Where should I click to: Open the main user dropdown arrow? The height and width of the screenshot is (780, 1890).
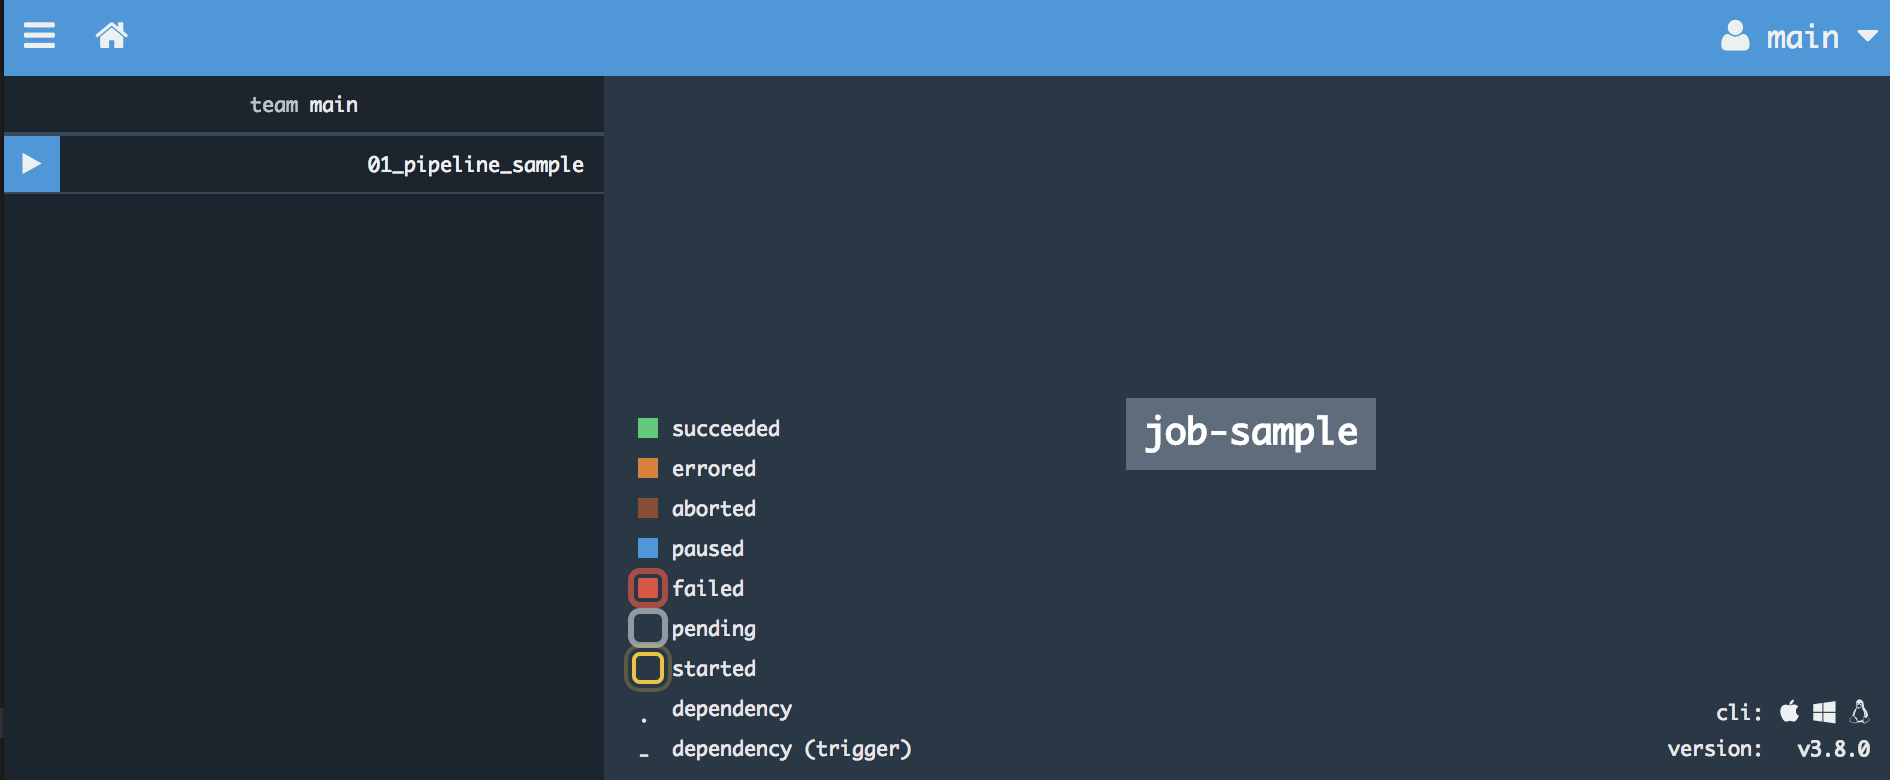point(1867,36)
